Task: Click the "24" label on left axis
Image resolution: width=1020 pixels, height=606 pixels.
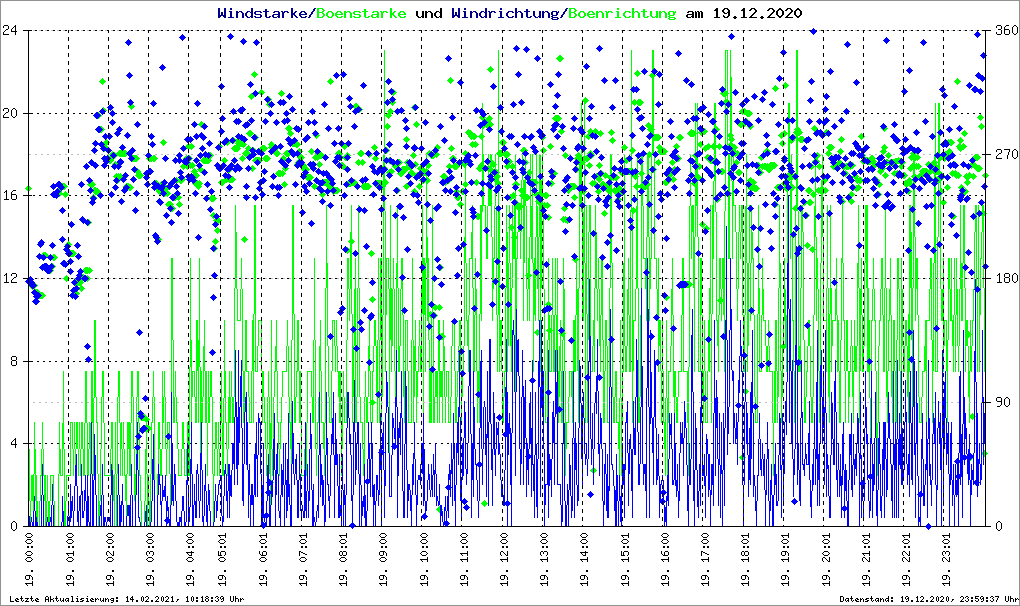Action: tap(12, 31)
